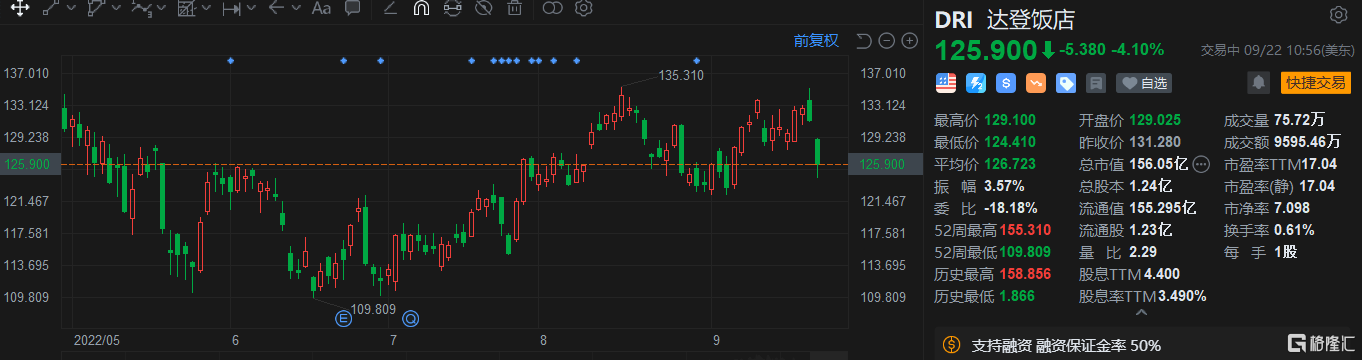The image size is (1362, 360).
Task: Choose the Aa text annotation tool
Action: tap(321, 9)
